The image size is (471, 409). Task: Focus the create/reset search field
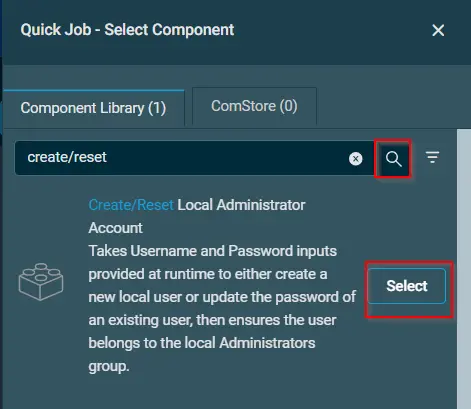pyautogui.click(x=187, y=158)
